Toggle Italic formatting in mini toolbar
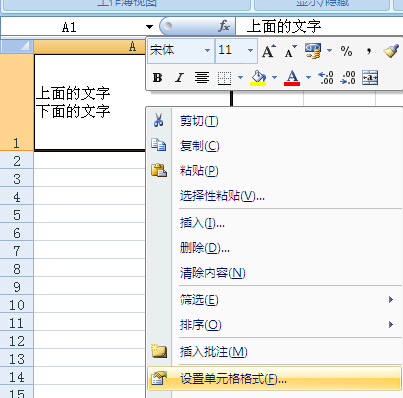 [179, 78]
